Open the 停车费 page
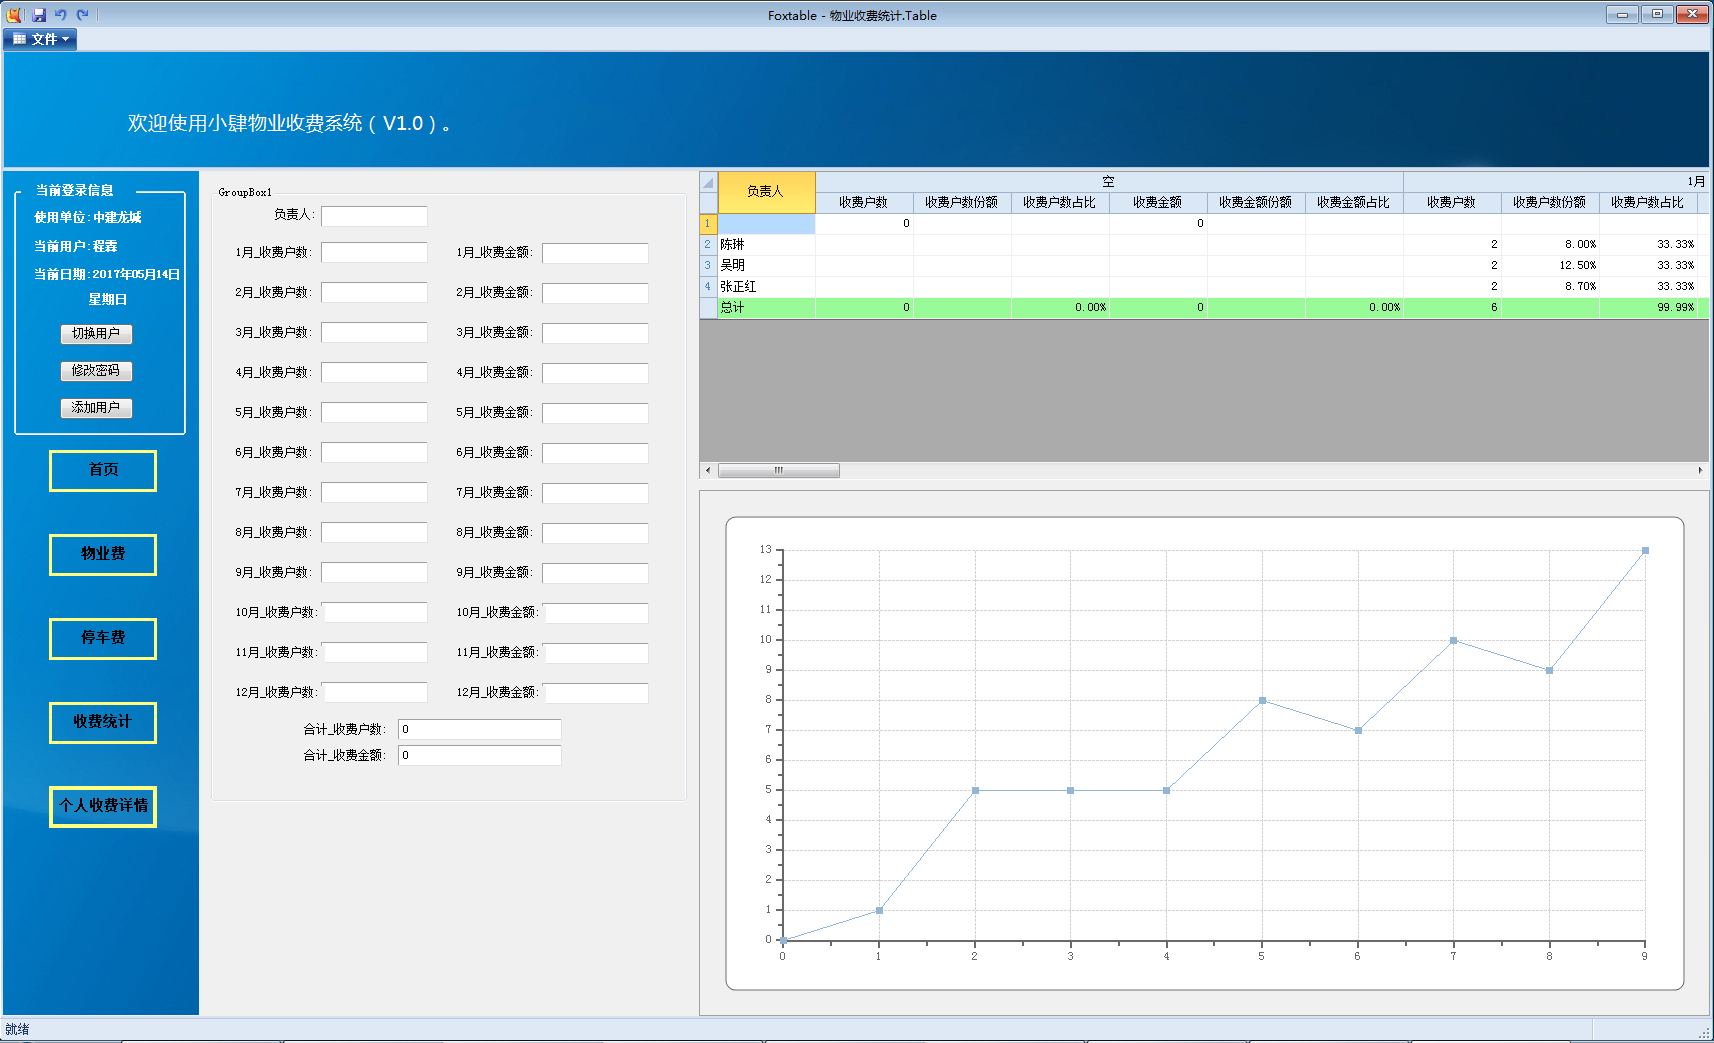This screenshot has width=1714, height=1043. (103, 638)
